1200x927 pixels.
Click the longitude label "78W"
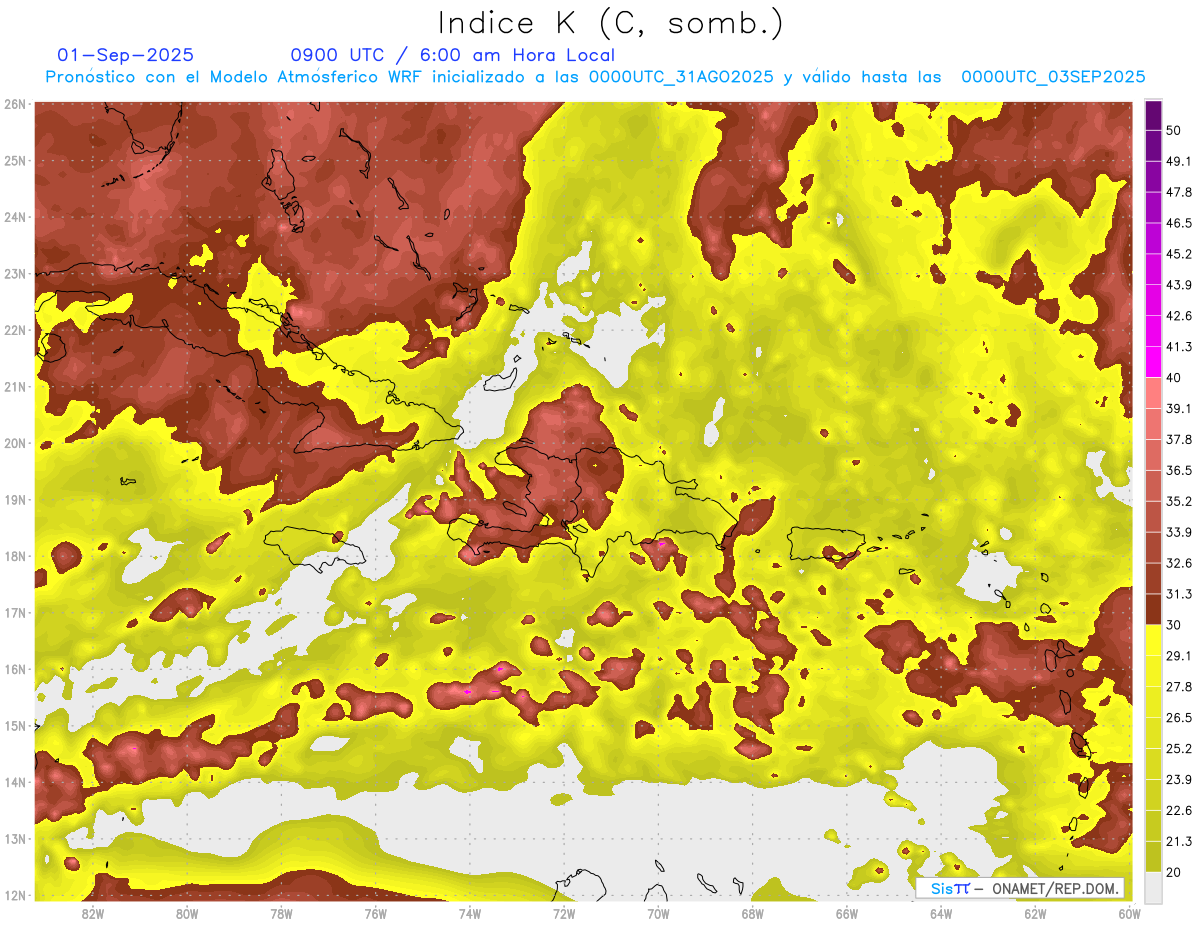point(281,914)
